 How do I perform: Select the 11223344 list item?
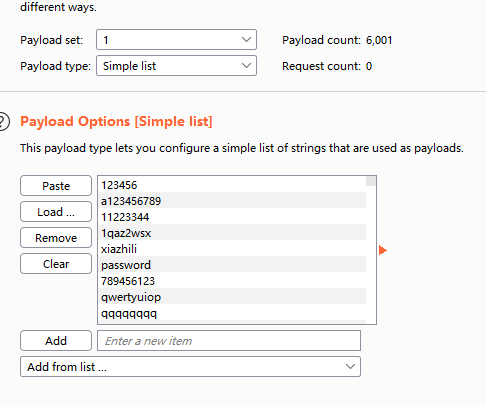[232, 217]
